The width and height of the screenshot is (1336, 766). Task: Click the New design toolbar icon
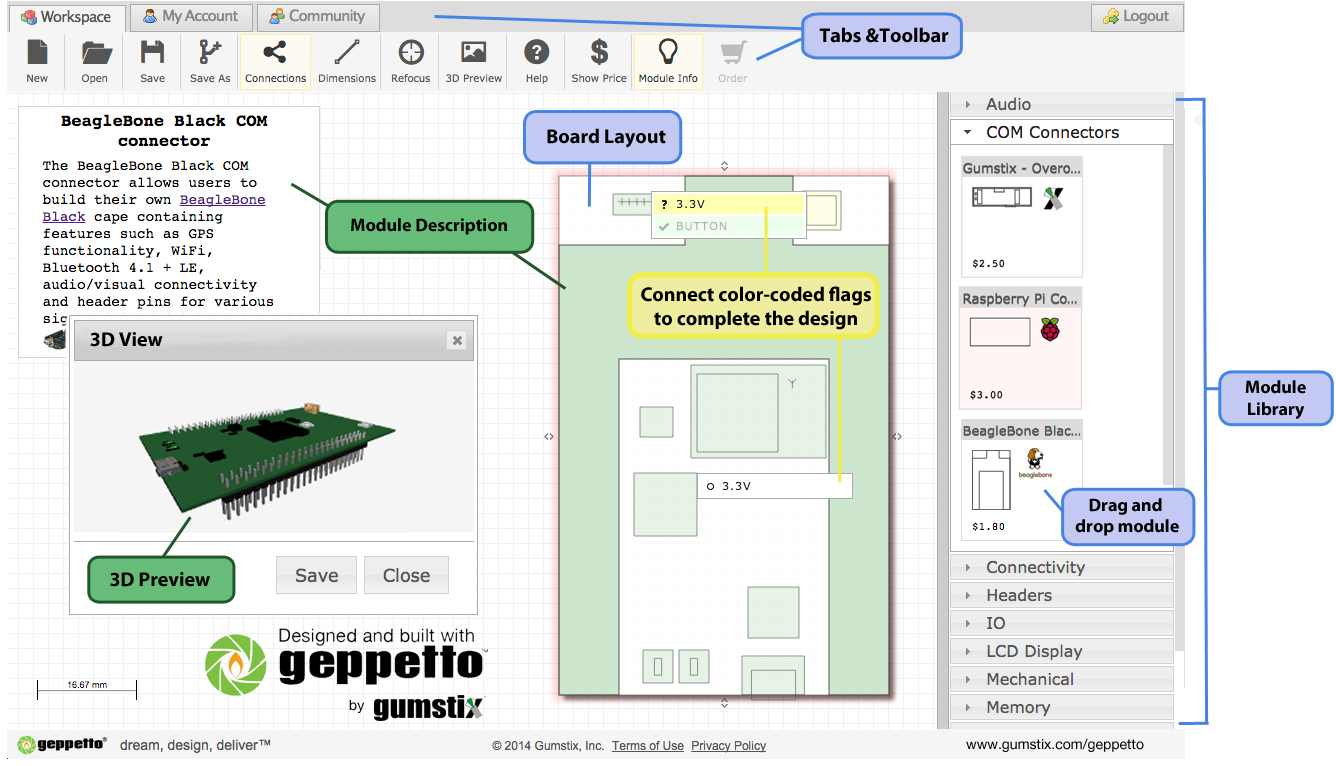[x=37, y=60]
